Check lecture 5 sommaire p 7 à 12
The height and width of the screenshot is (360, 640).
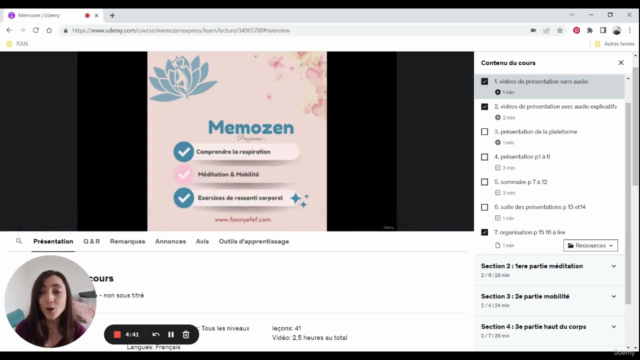[x=484, y=182]
